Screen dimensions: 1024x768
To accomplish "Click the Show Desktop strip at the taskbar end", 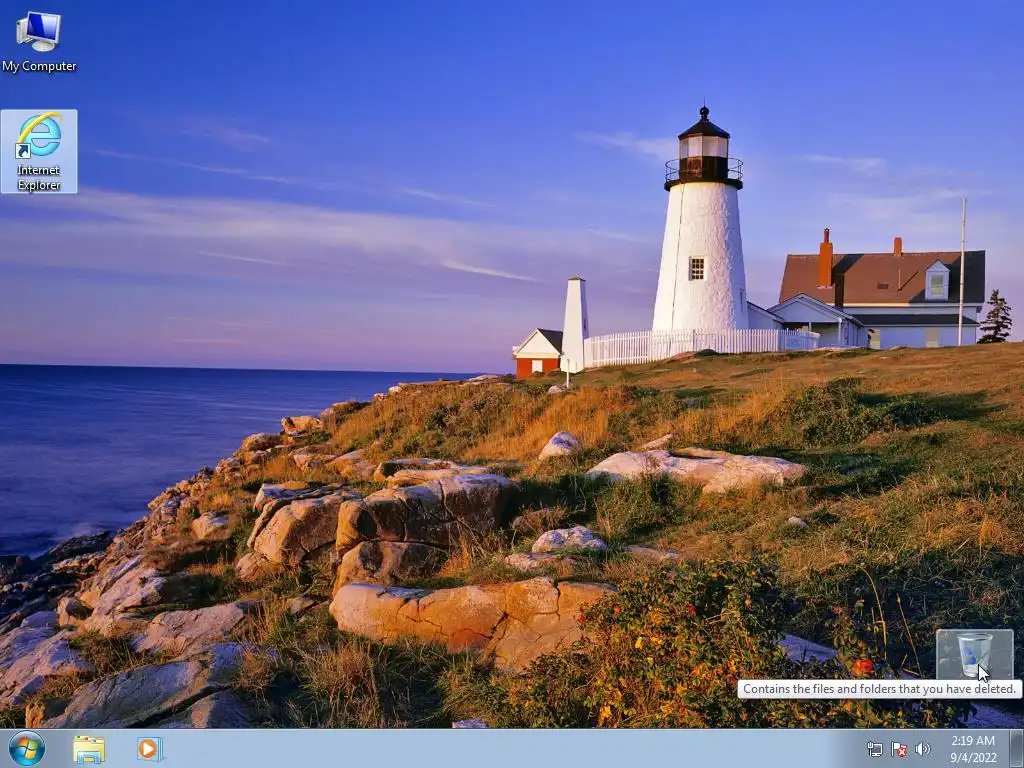I will coord(1016,749).
